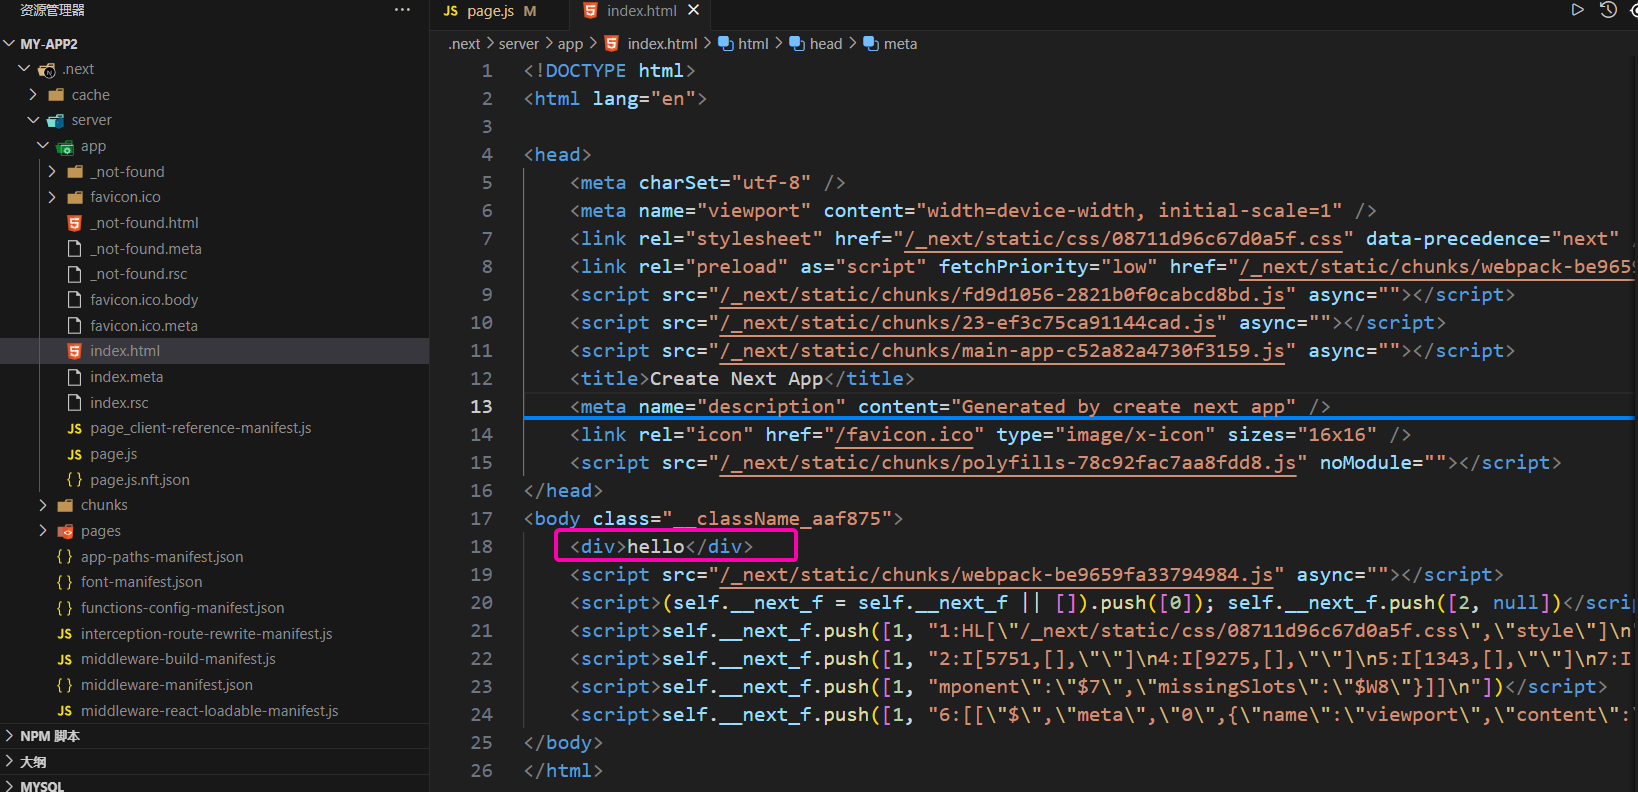Image resolution: width=1638 pixels, height=792 pixels.
Task: Open _not-found.meta file
Action: click(x=146, y=249)
